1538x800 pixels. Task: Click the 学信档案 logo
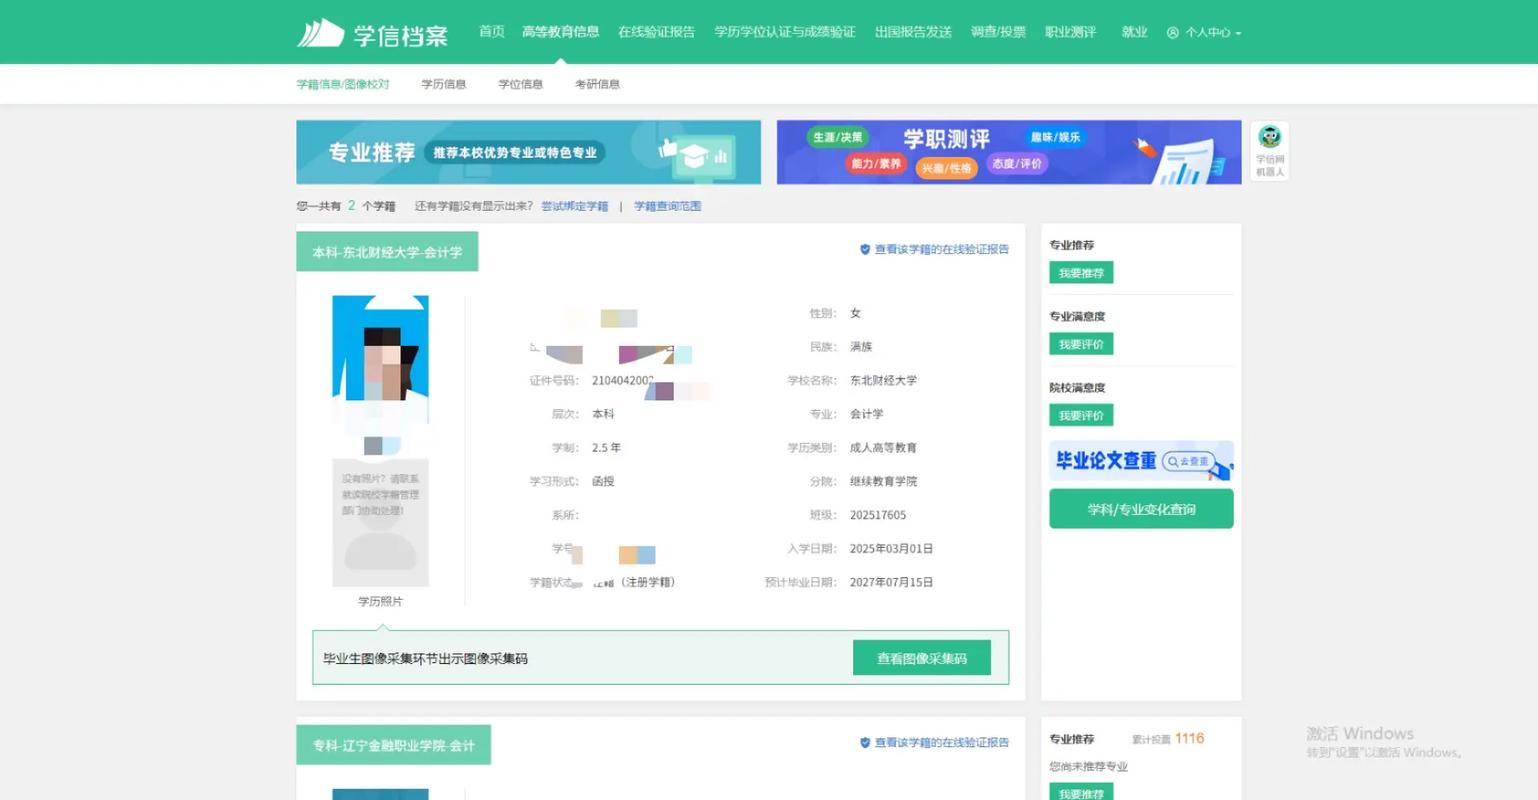pyautogui.click(x=373, y=34)
